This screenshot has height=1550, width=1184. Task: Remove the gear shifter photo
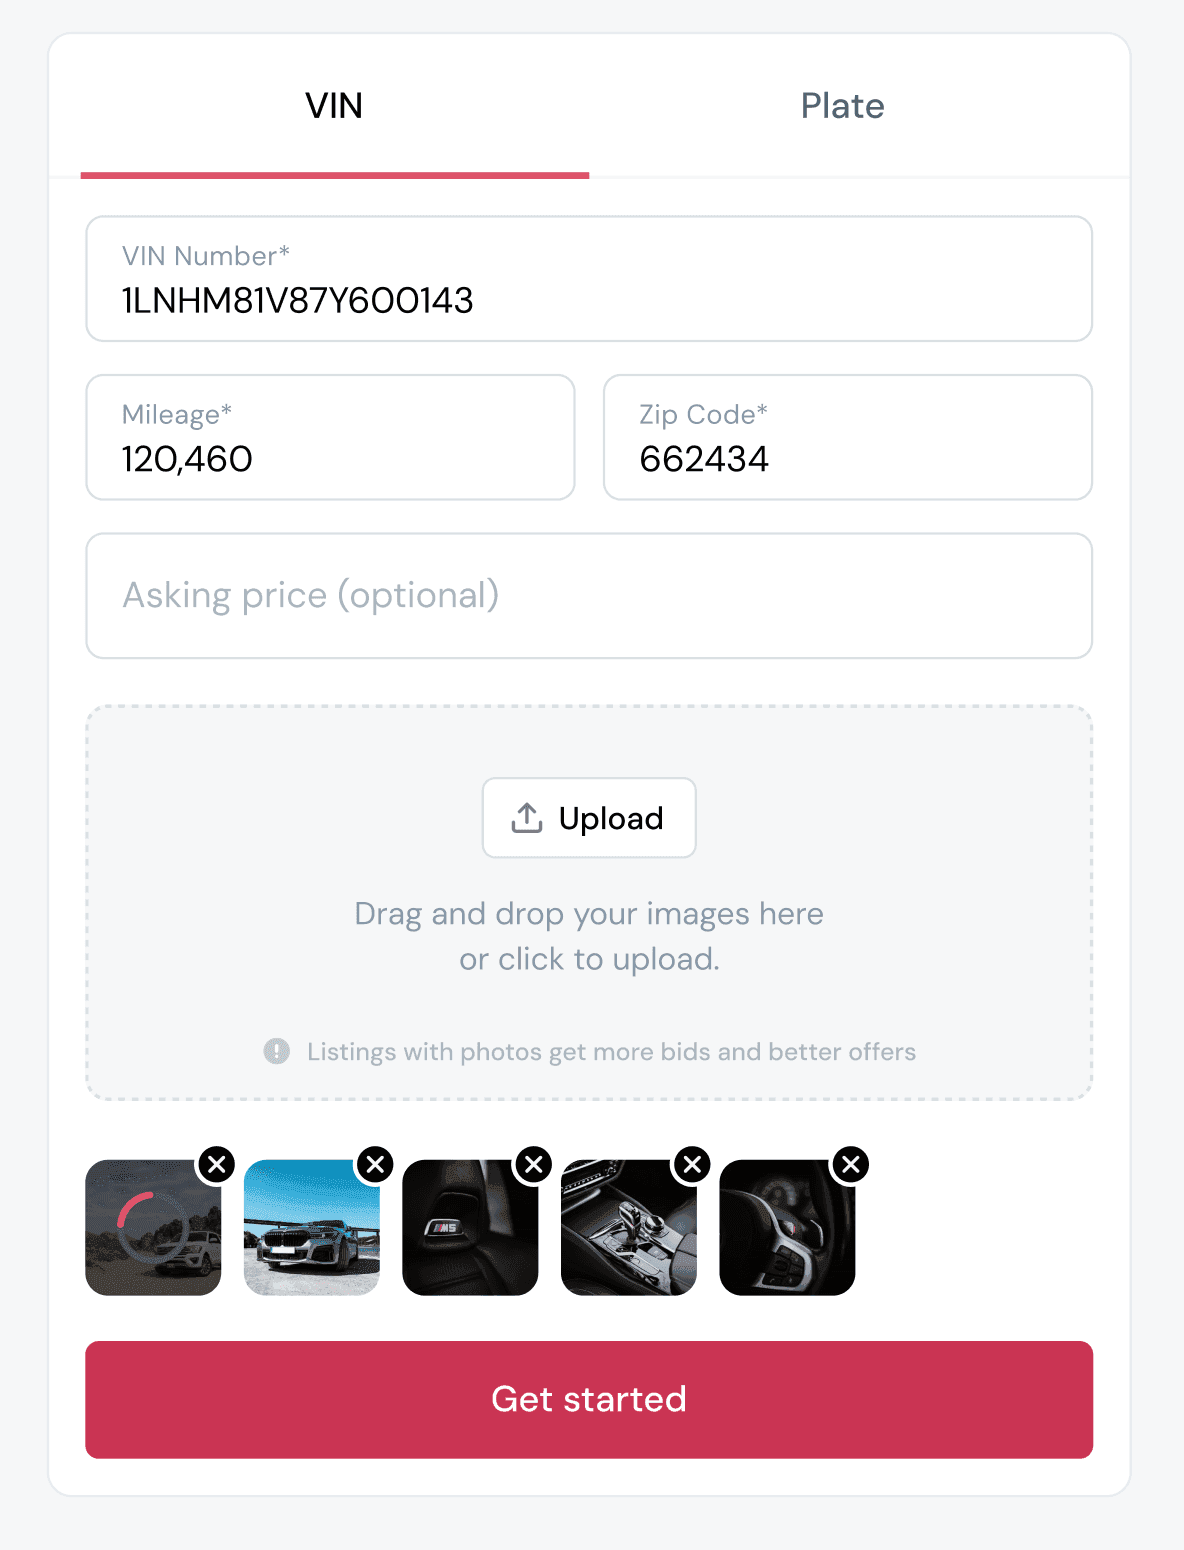[691, 1163]
